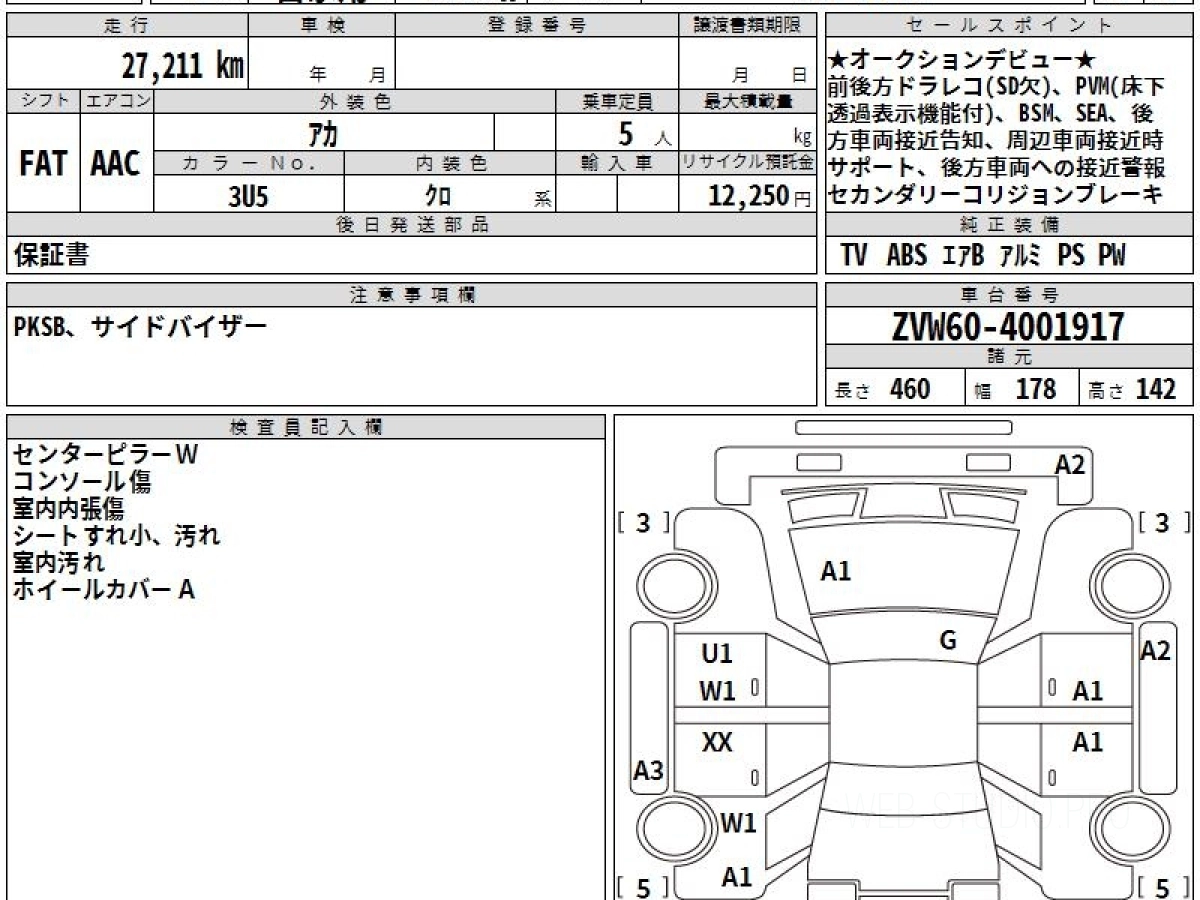The width and height of the screenshot is (1200, 900).
Task: Select inspector note コンソール傷
Action: [82, 481]
